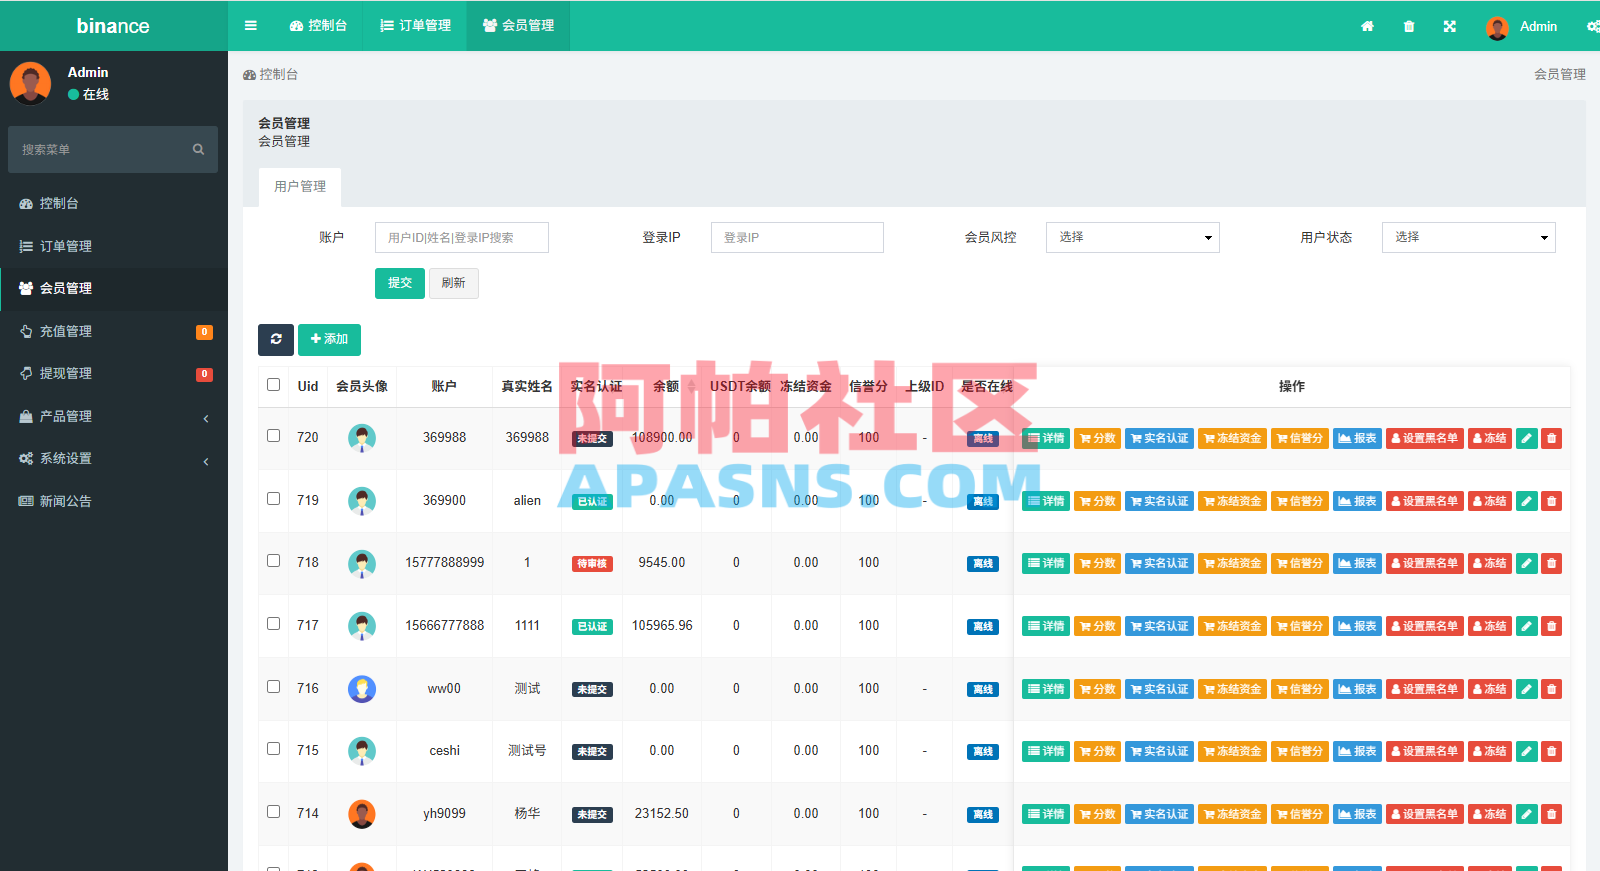Click 设置黑名单 button for Uid 717
This screenshot has height=871, width=1600.
[1425, 626]
